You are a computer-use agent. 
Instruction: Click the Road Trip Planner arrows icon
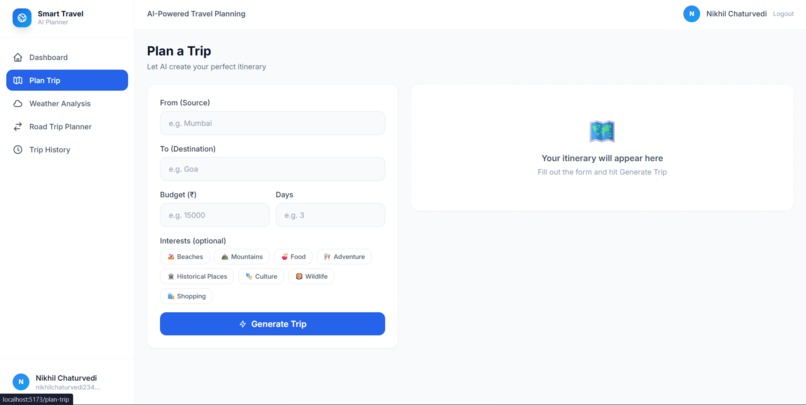coord(18,126)
